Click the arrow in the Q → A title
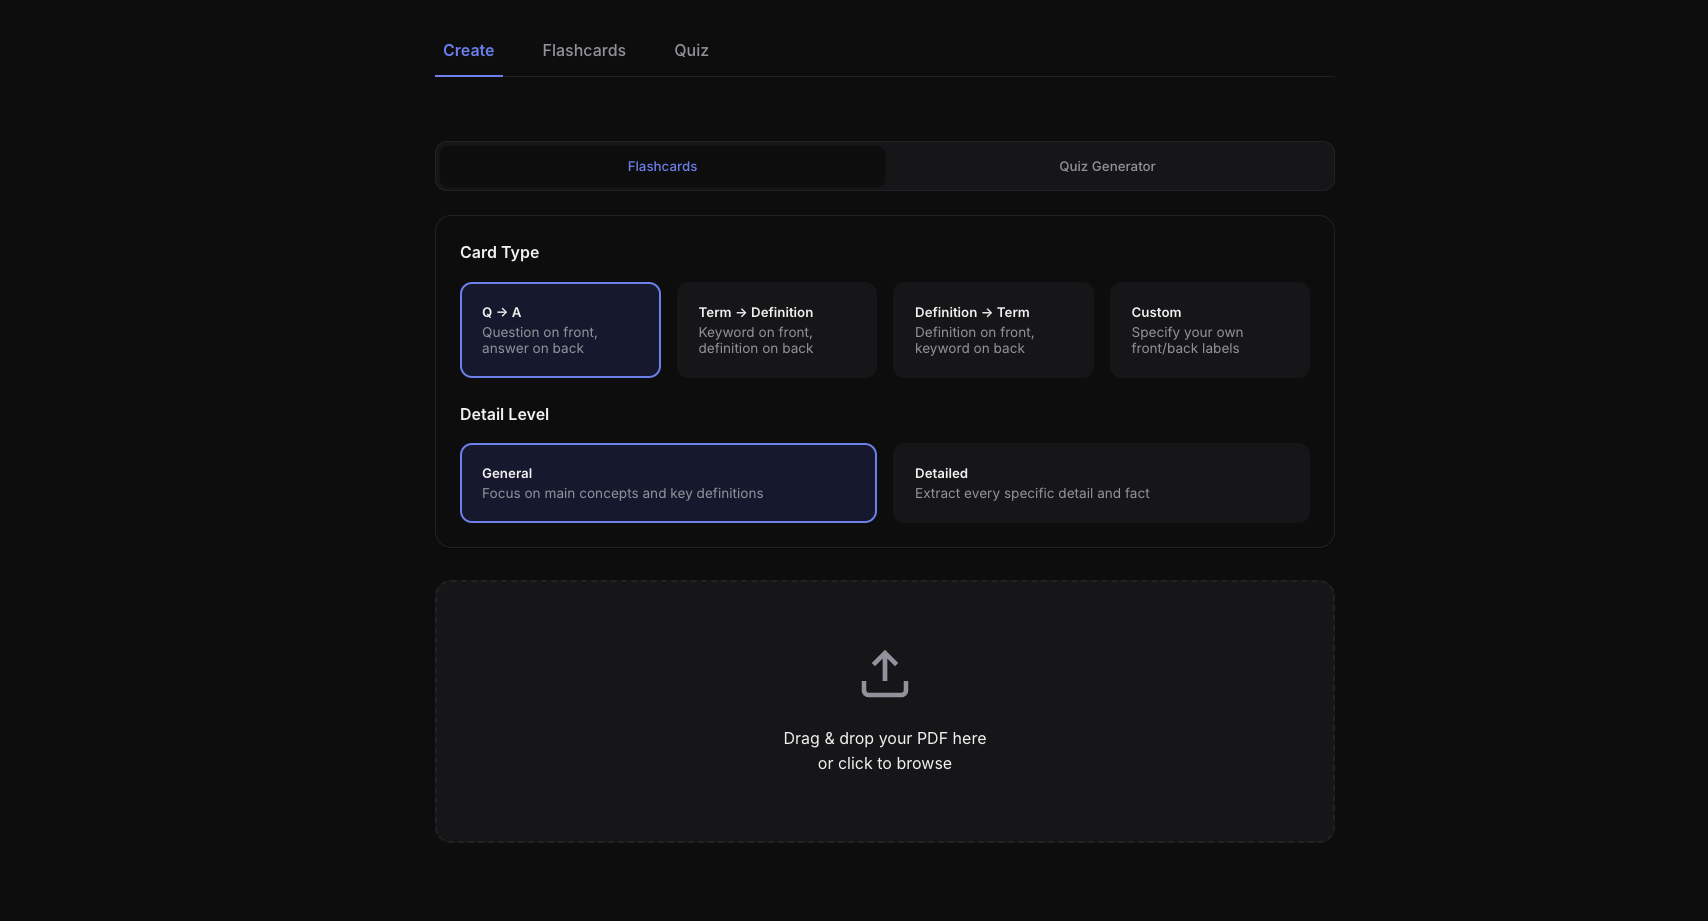Viewport: 1708px width, 921px height. tap(502, 312)
